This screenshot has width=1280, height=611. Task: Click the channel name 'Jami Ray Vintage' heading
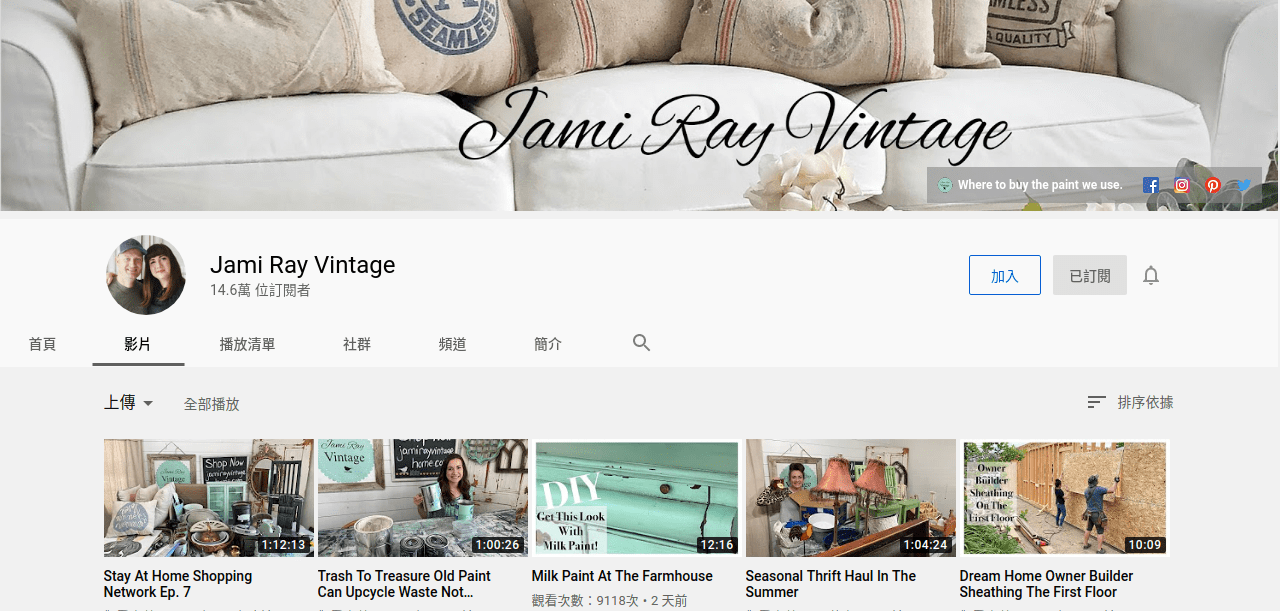pos(302,265)
